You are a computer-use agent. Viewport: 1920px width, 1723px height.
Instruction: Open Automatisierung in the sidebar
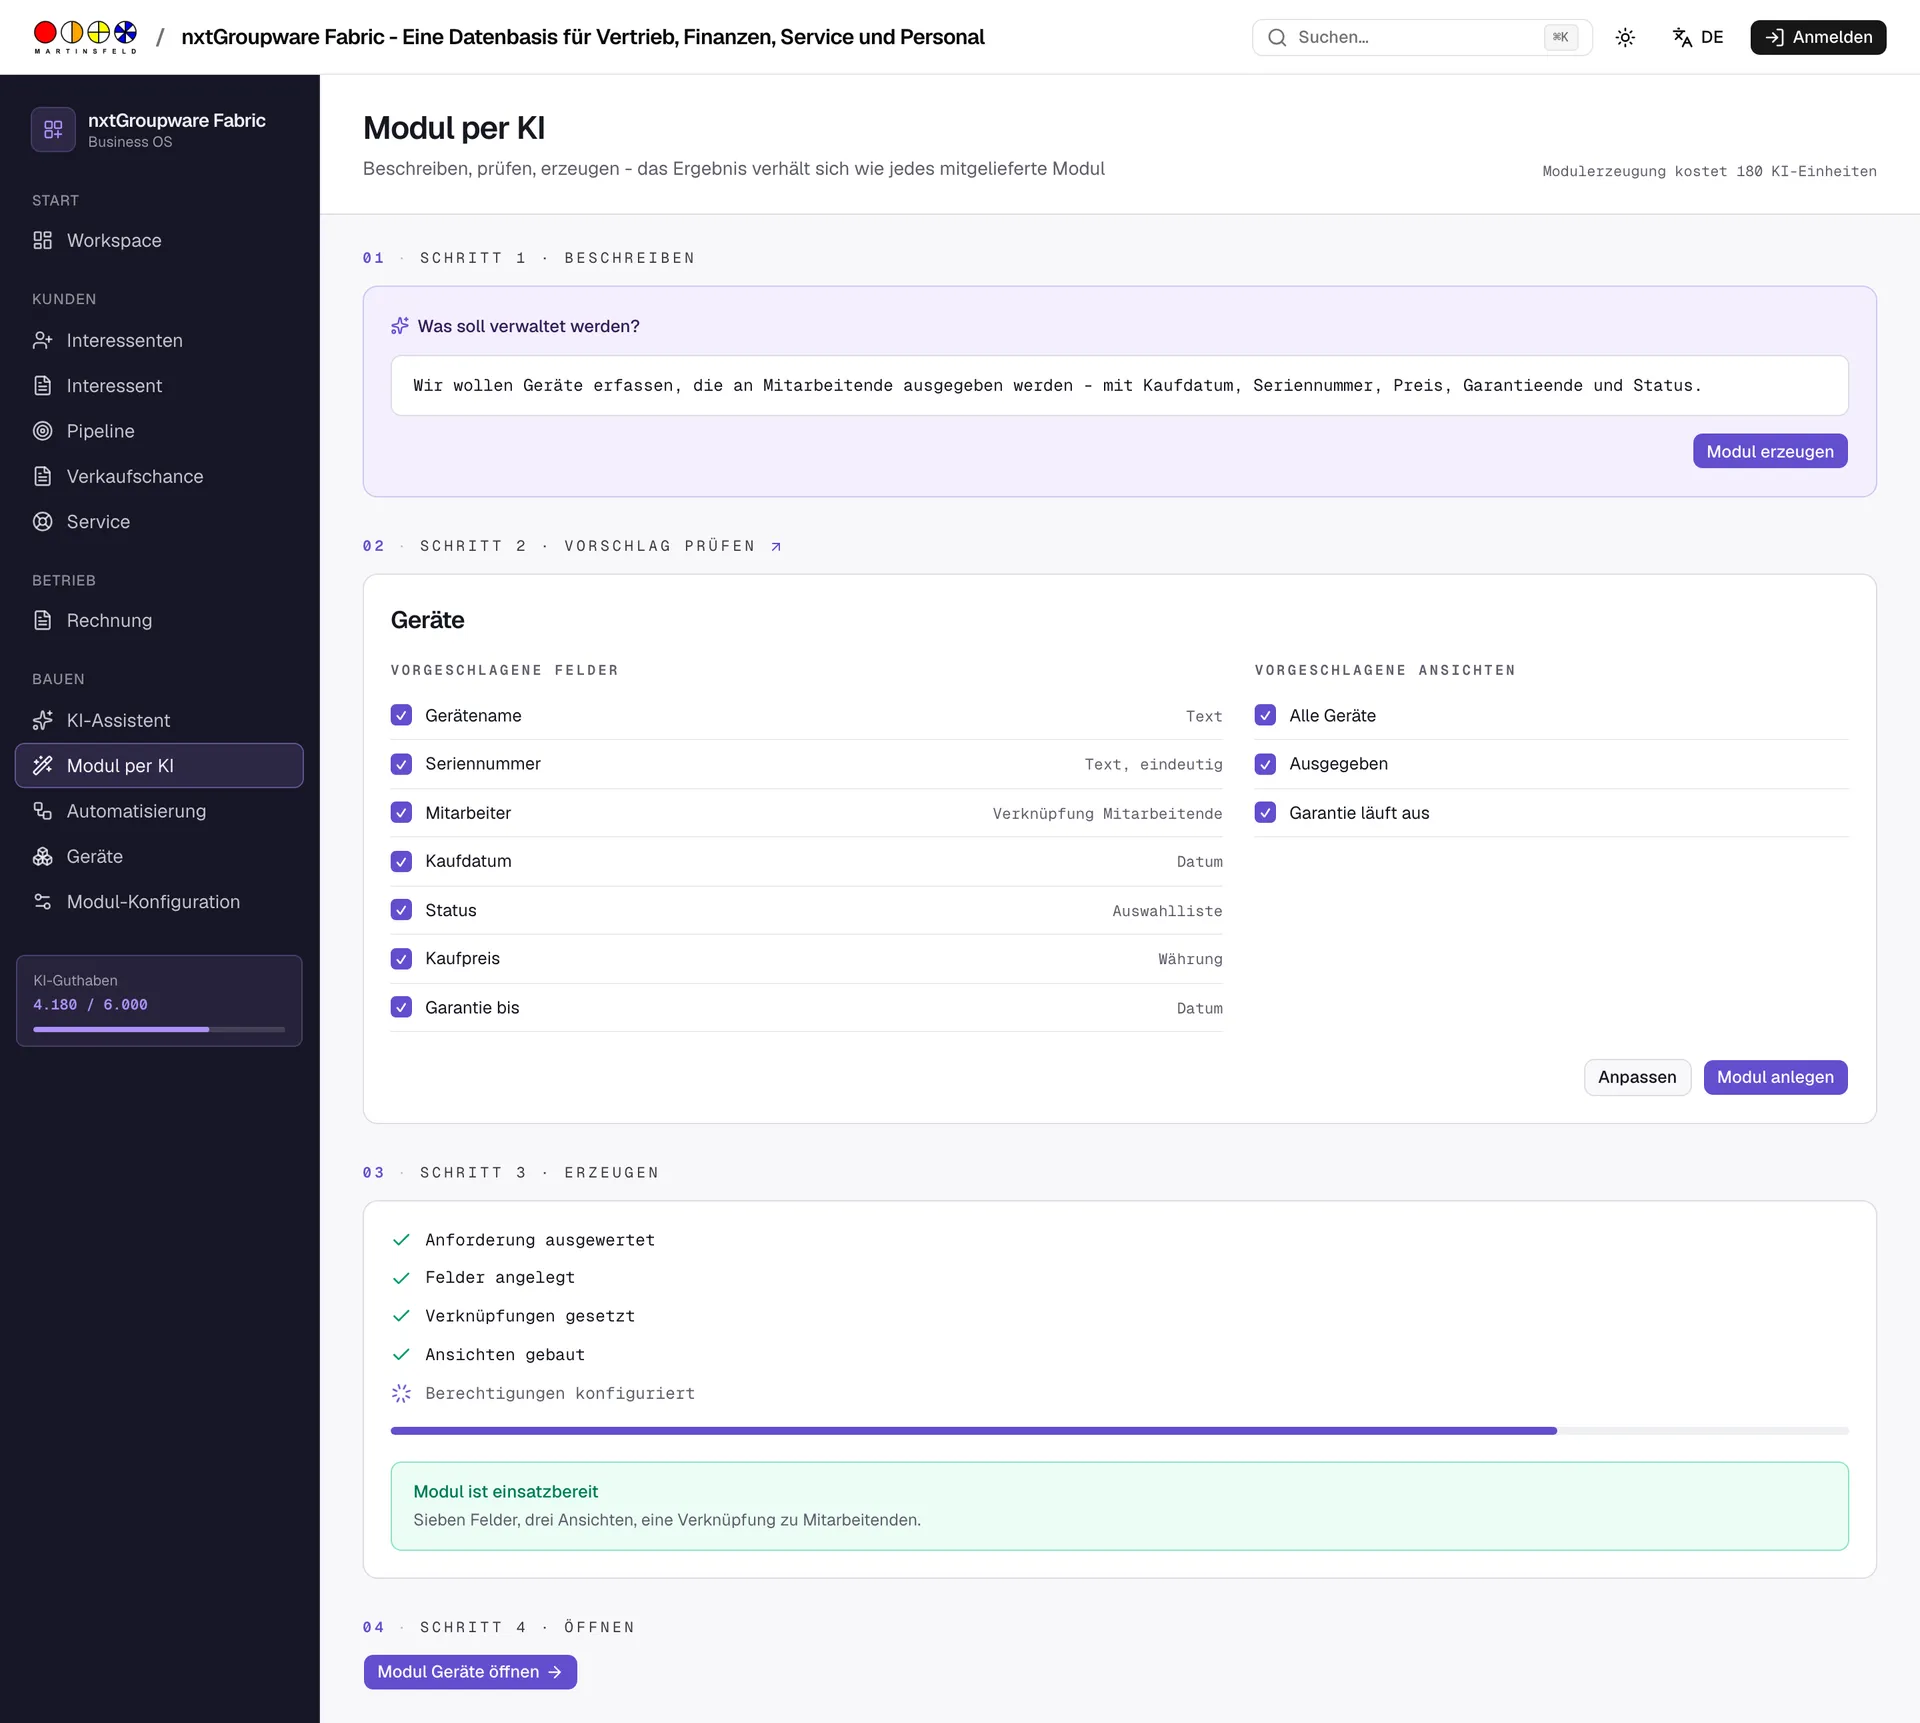(159, 811)
